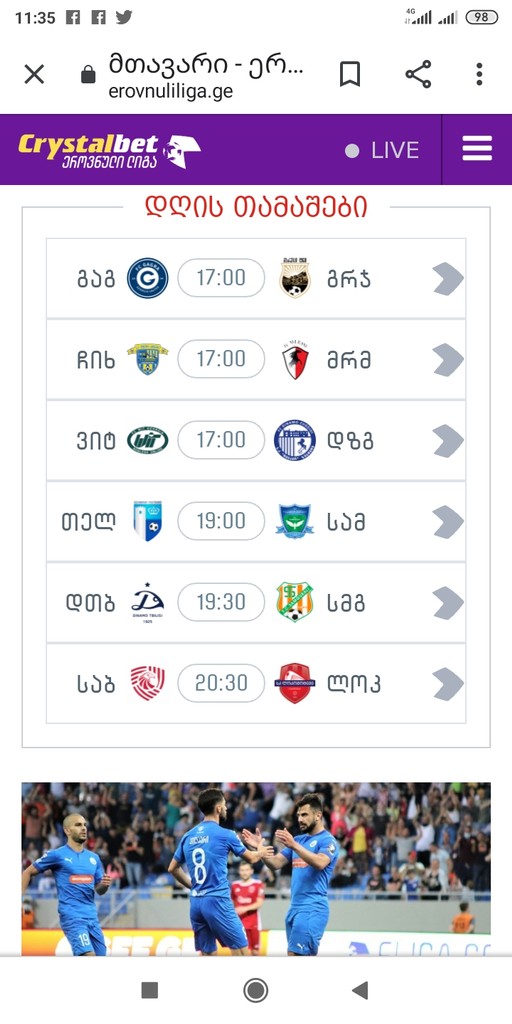Image resolution: width=512 pixels, height=1024 pixels.
Task: Tap the 20:30 match time pill
Action: click(x=221, y=683)
